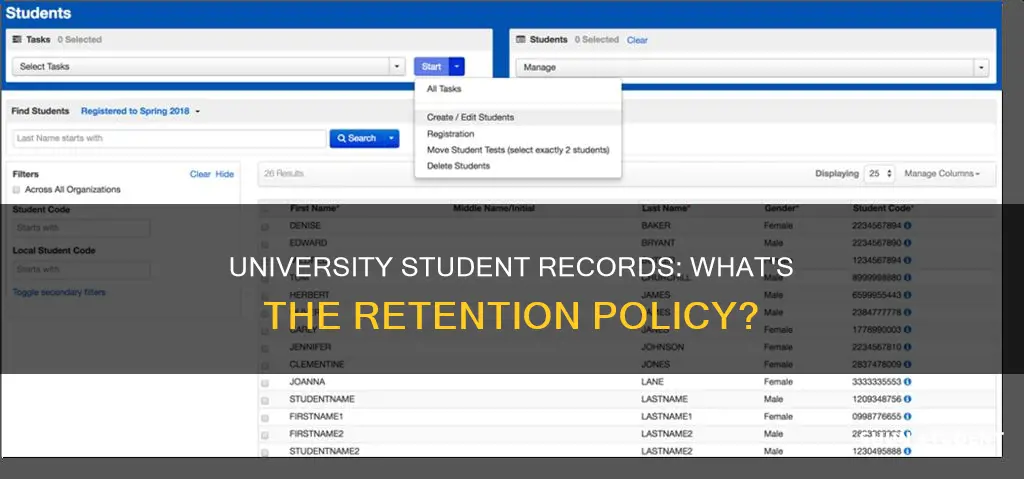The image size is (1024, 479).
Task: Click the 26 Results count text
Action: coord(283,174)
